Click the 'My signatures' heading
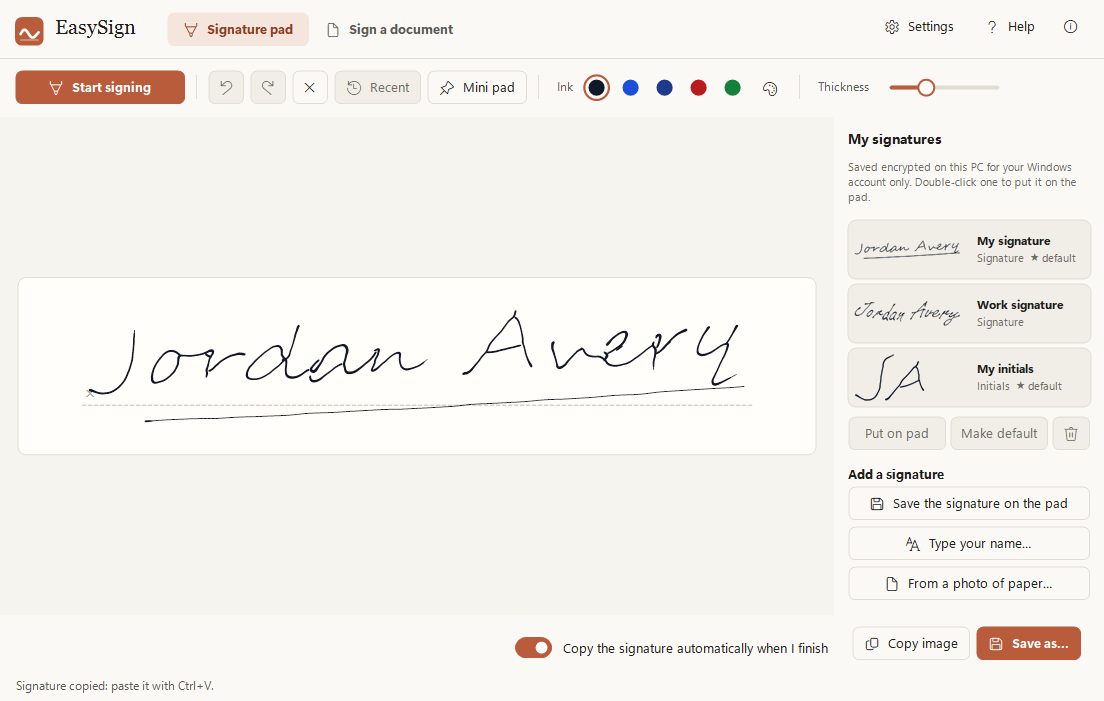This screenshot has width=1104, height=701. pos(894,139)
